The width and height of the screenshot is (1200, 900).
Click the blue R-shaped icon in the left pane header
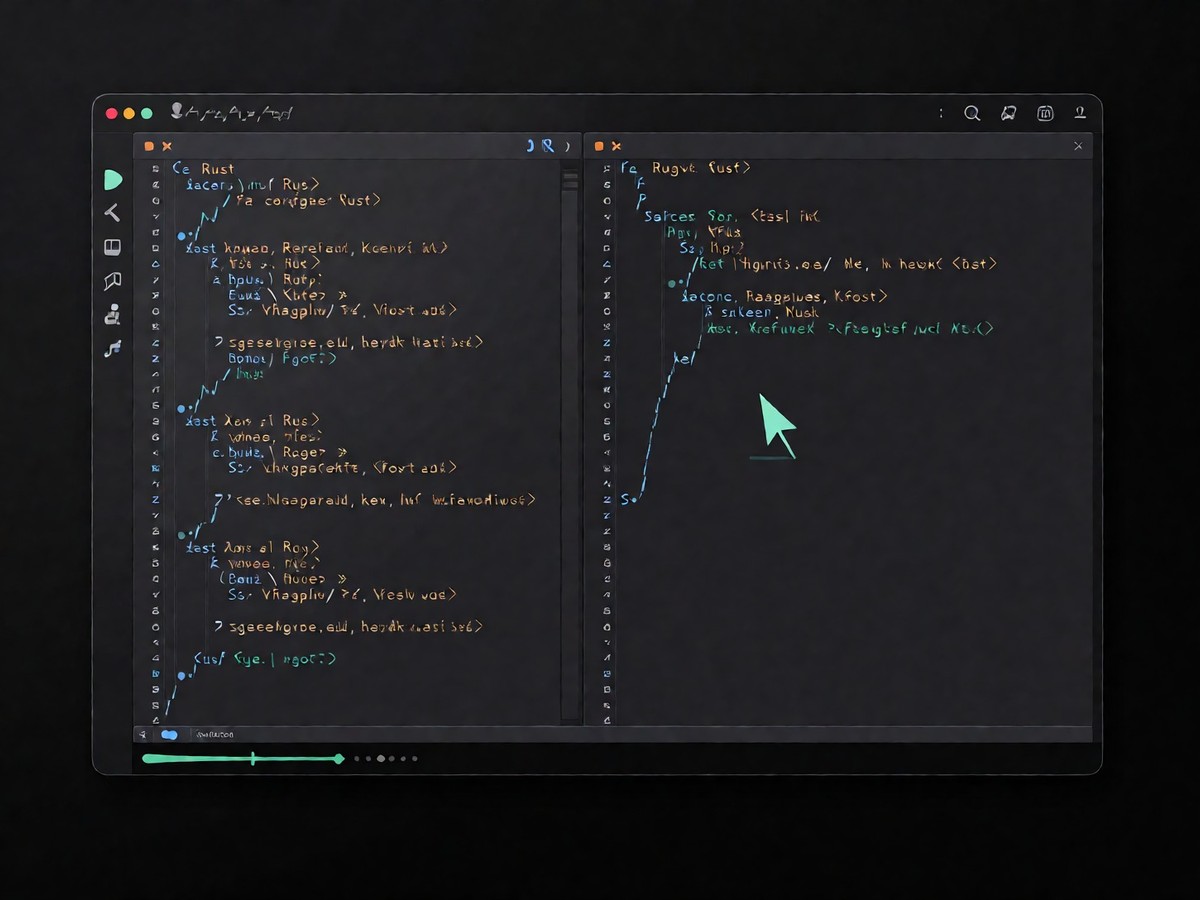[547, 146]
